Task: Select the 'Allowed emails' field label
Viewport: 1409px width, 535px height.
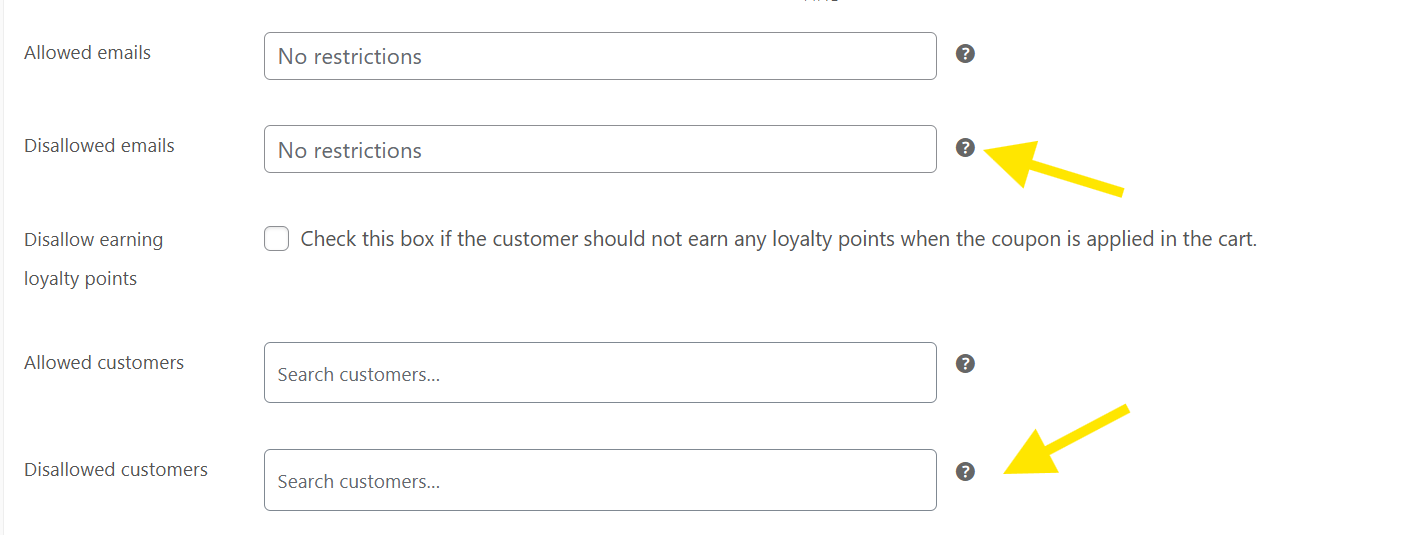Action: (87, 53)
